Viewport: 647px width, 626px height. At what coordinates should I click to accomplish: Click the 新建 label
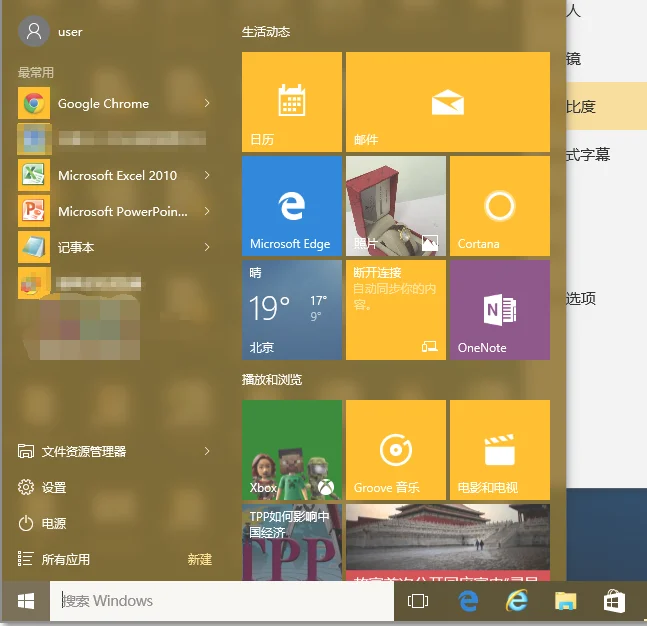coord(200,560)
